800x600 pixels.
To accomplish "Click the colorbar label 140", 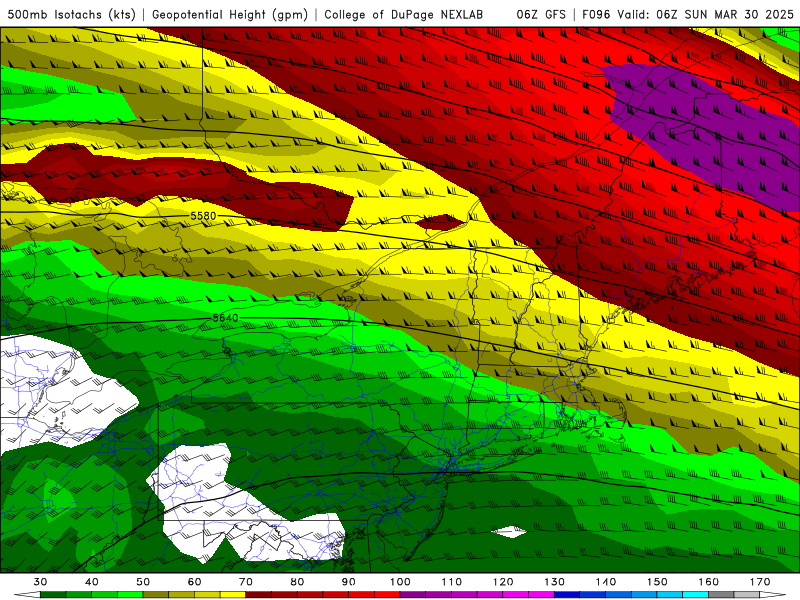I will coord(606,582).
